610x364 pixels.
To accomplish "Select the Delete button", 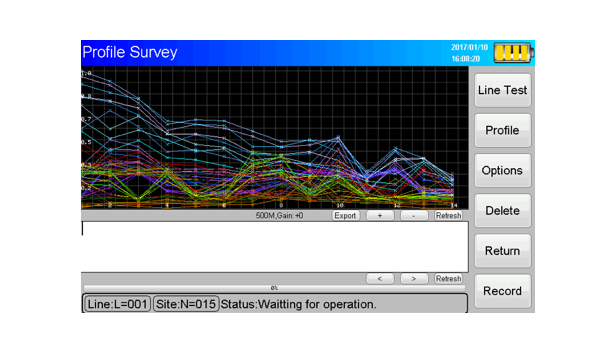I will coord(502,210).
